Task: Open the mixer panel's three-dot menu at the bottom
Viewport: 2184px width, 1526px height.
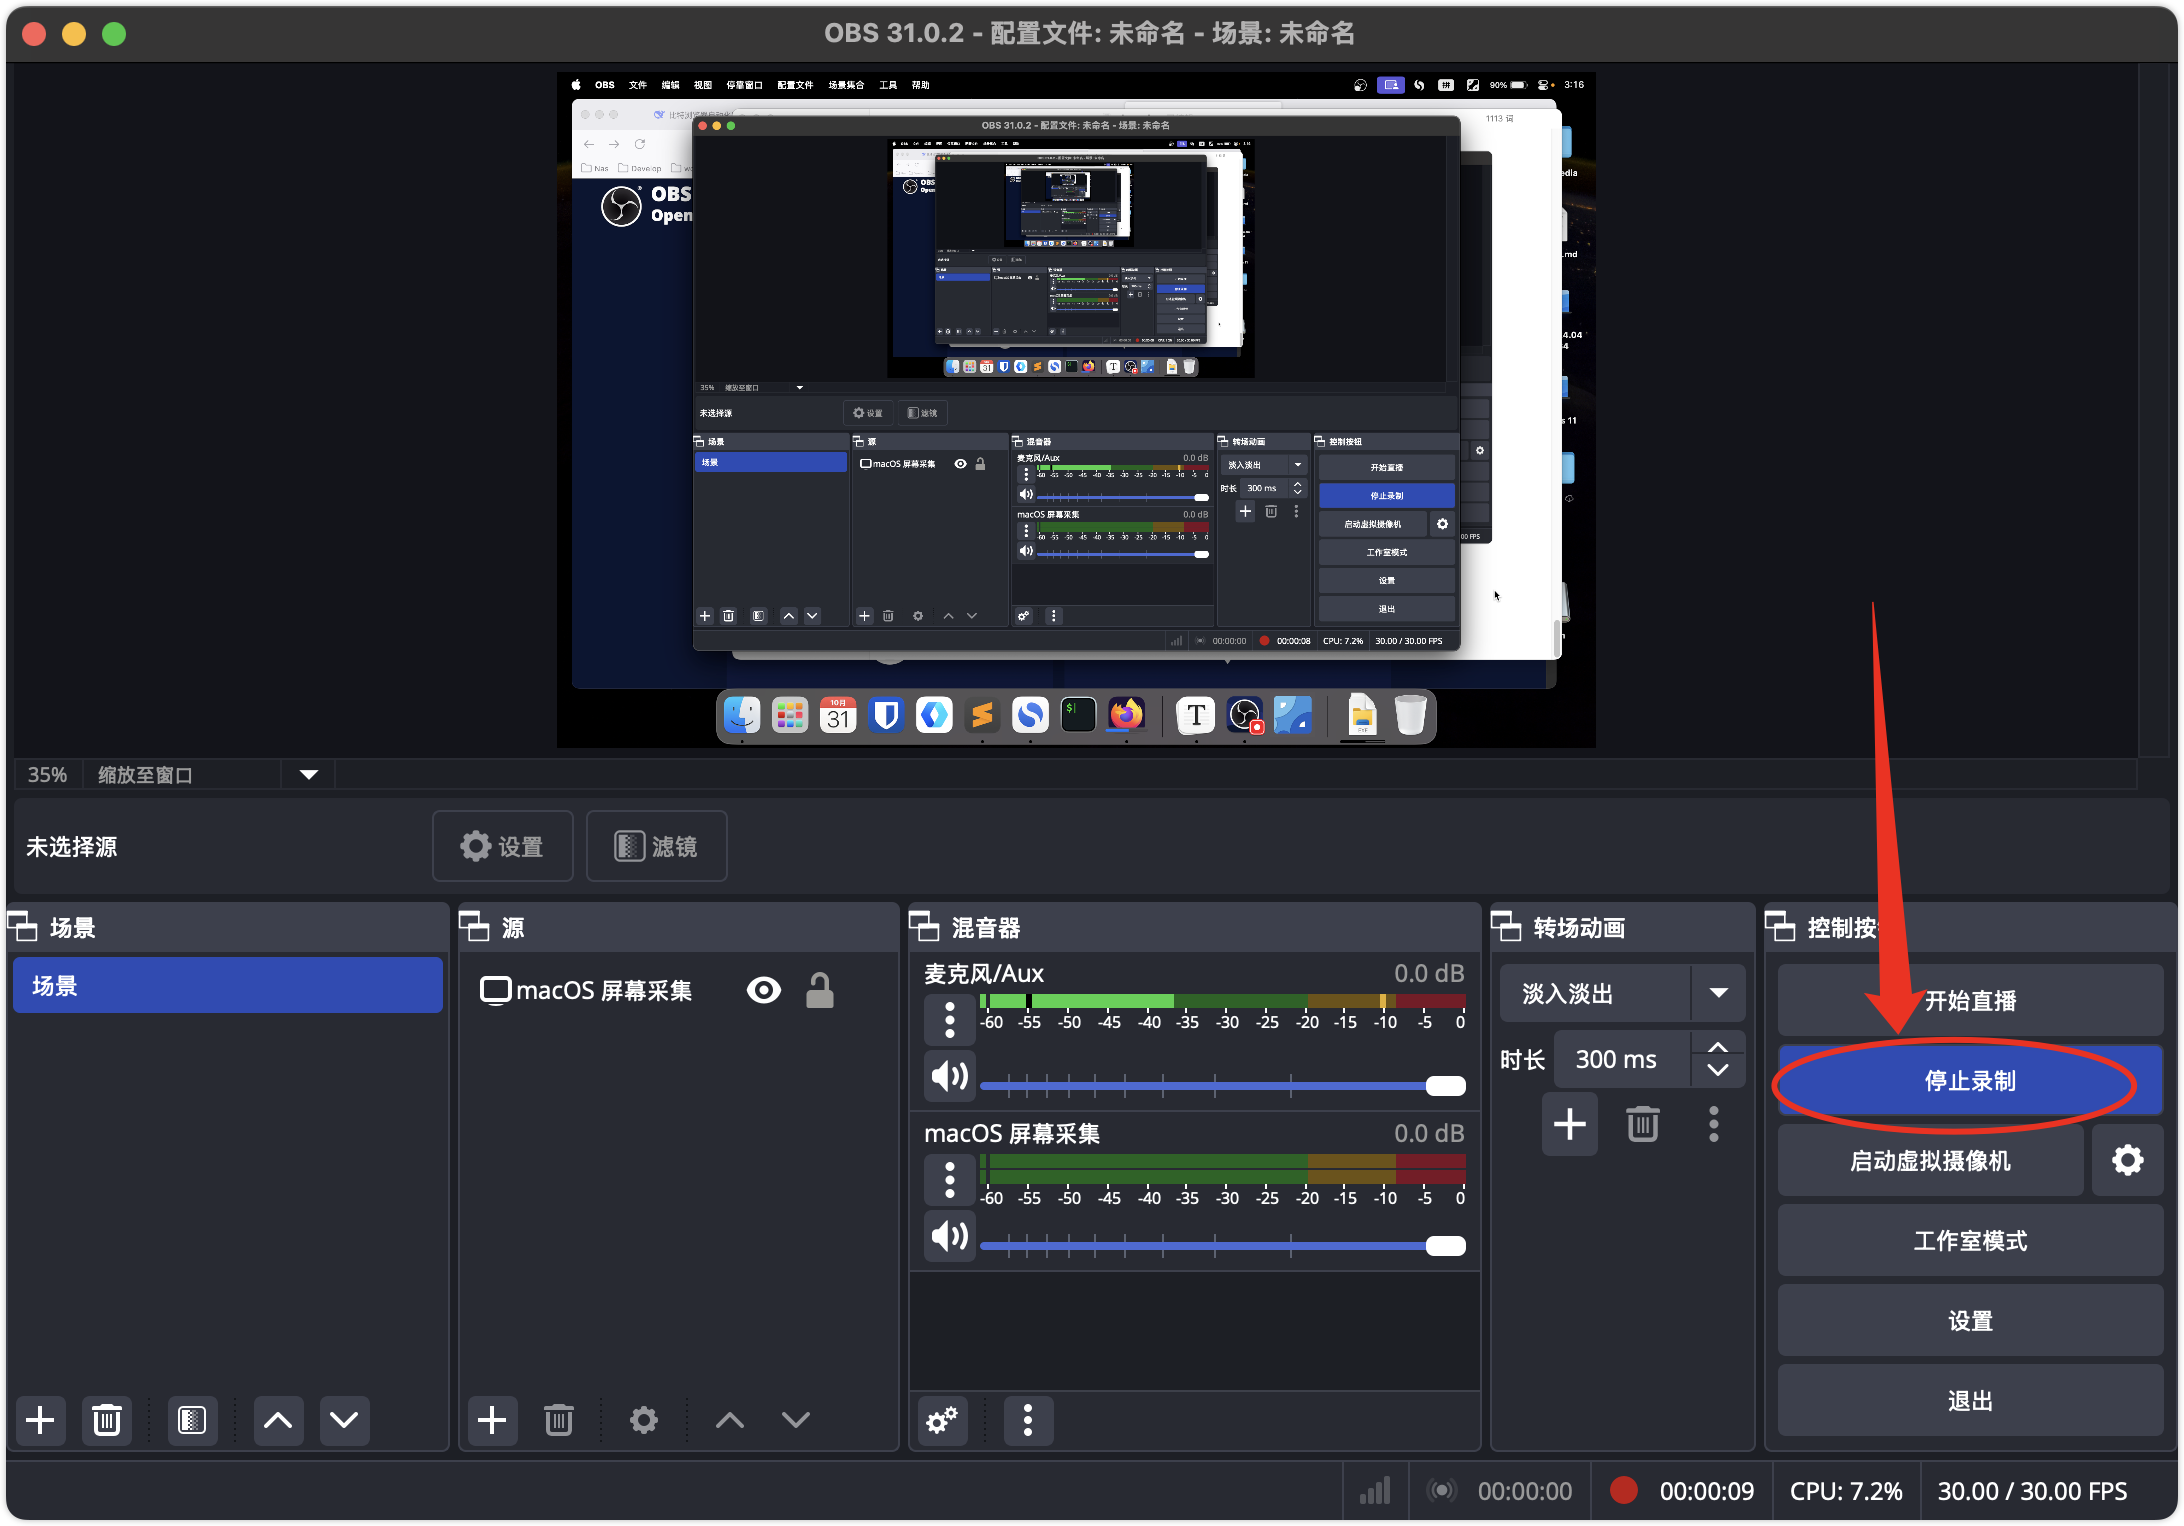Action: click(1028, 1420)
